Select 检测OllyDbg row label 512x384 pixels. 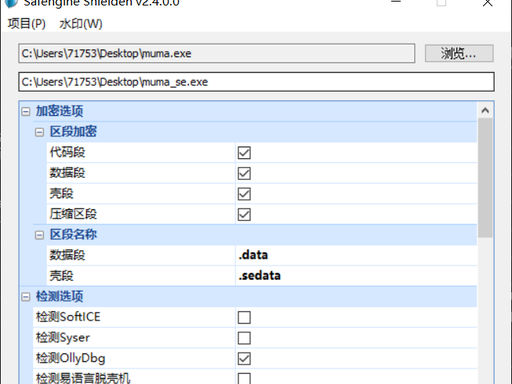[x=71, y=358]
